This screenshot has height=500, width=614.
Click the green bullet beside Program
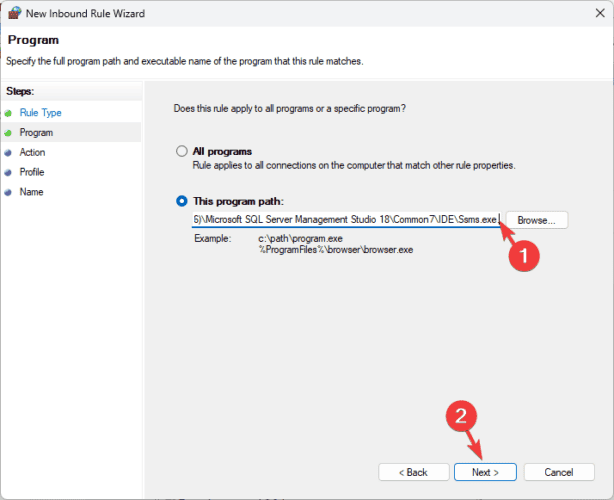click(8, 133)
